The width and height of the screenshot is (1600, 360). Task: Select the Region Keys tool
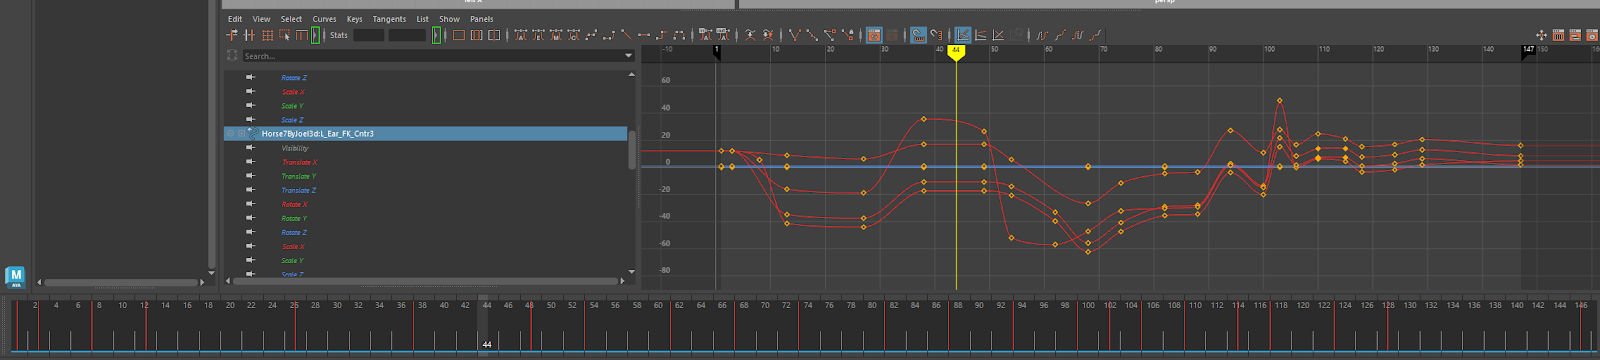[284, 35]
